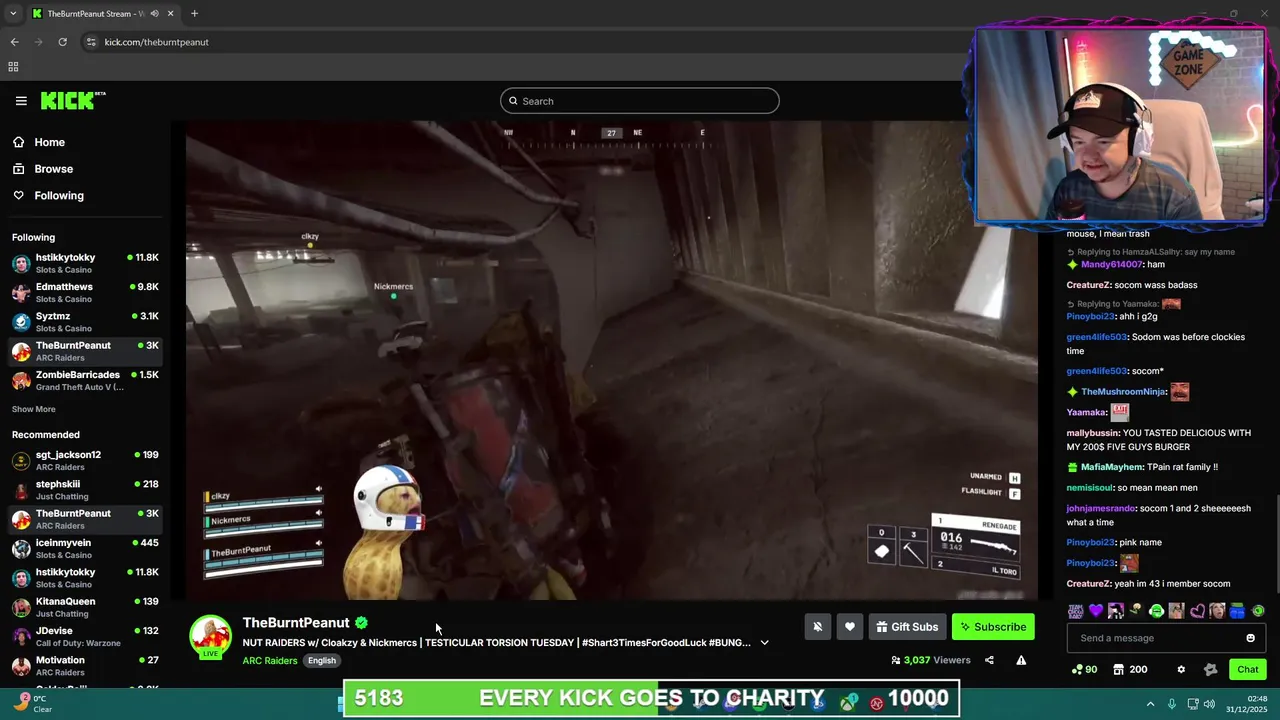
Task: Open site information icon in address bar
Action: click(x=91, y=42)
